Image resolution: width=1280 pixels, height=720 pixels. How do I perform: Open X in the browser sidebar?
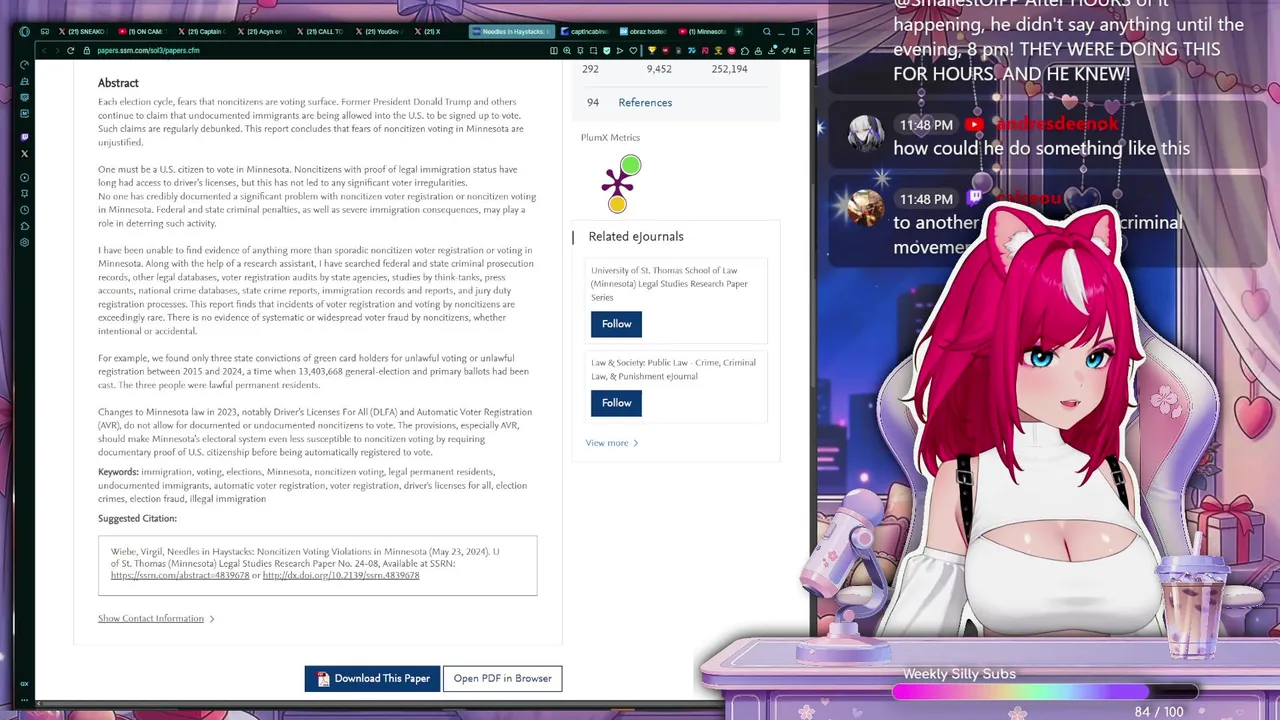pyautogui.click(x=24, y=153)
